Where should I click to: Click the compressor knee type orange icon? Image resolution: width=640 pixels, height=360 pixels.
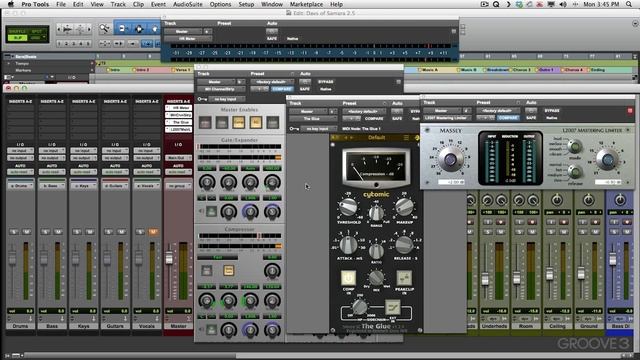(x=229, y=271)
